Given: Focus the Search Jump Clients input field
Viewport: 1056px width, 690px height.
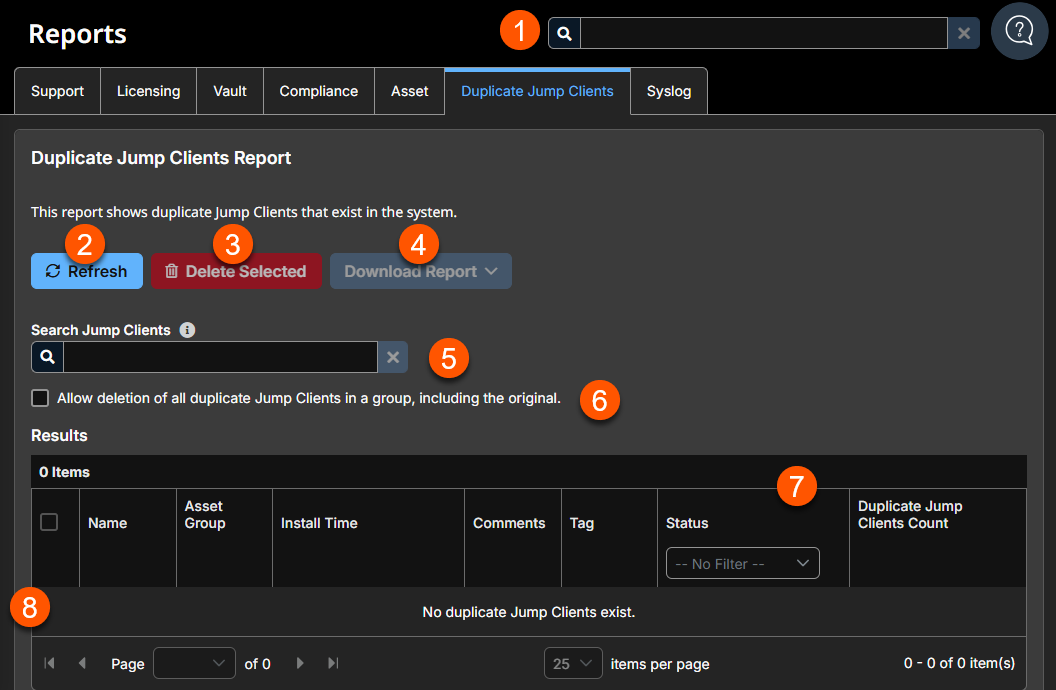Looking at the screenshot, I should click(x=220, y=357).
